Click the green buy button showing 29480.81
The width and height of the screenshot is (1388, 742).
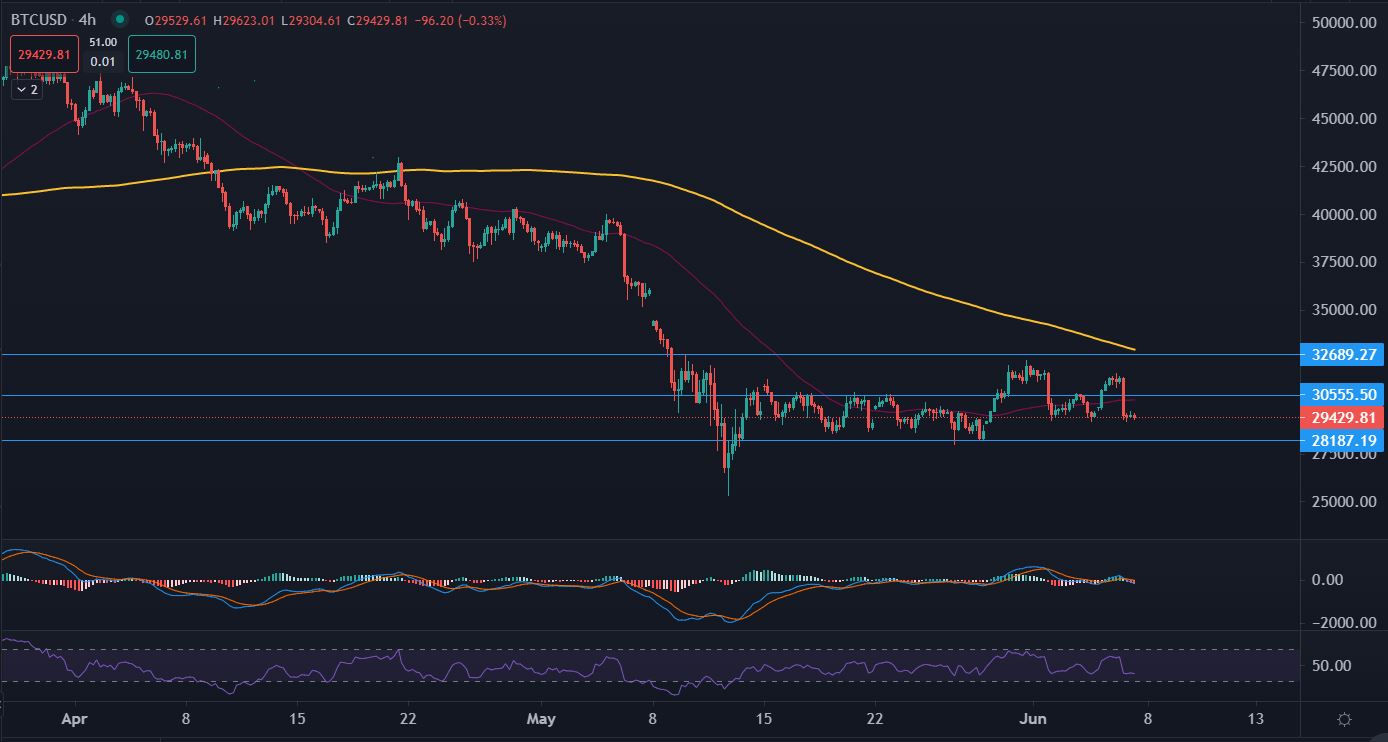click(x=161, y=55)
